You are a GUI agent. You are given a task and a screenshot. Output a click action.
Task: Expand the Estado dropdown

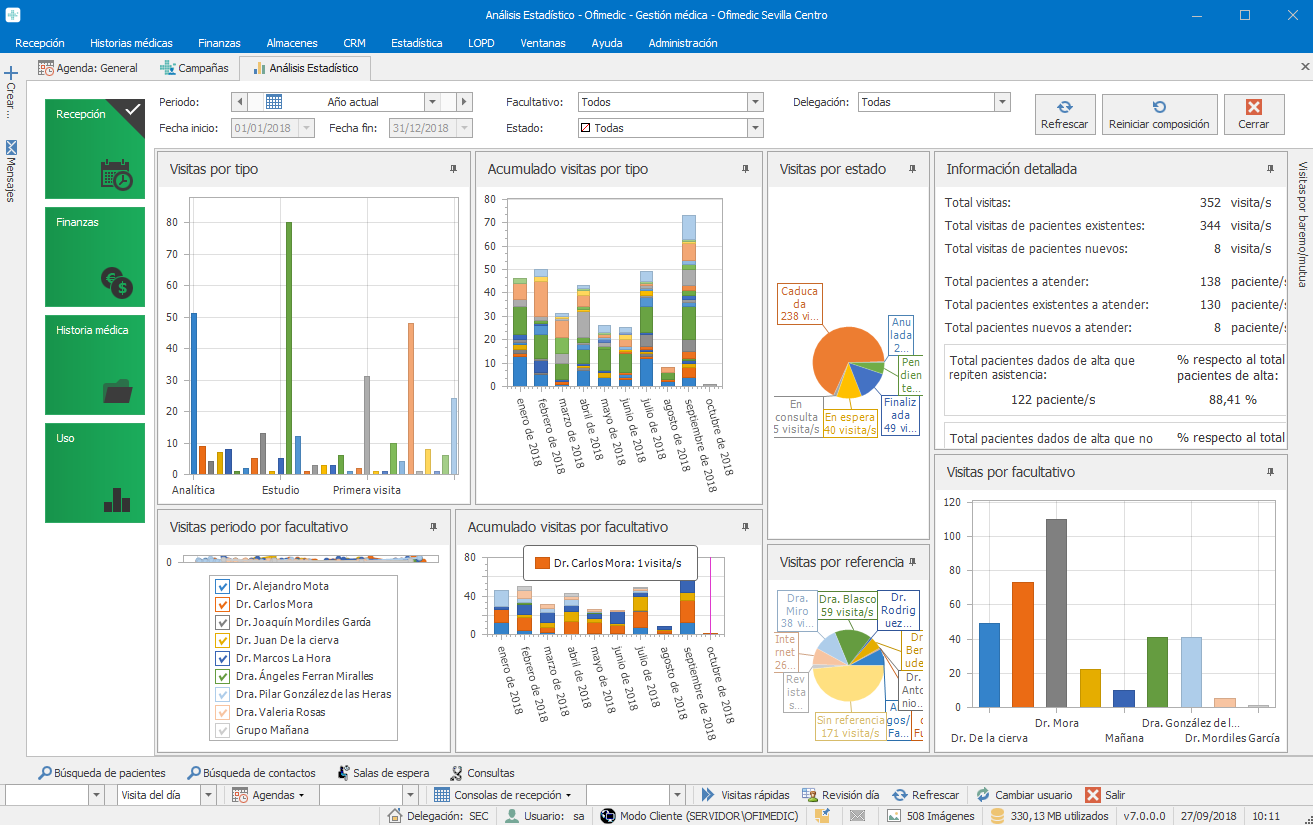(x=755, y=128)
